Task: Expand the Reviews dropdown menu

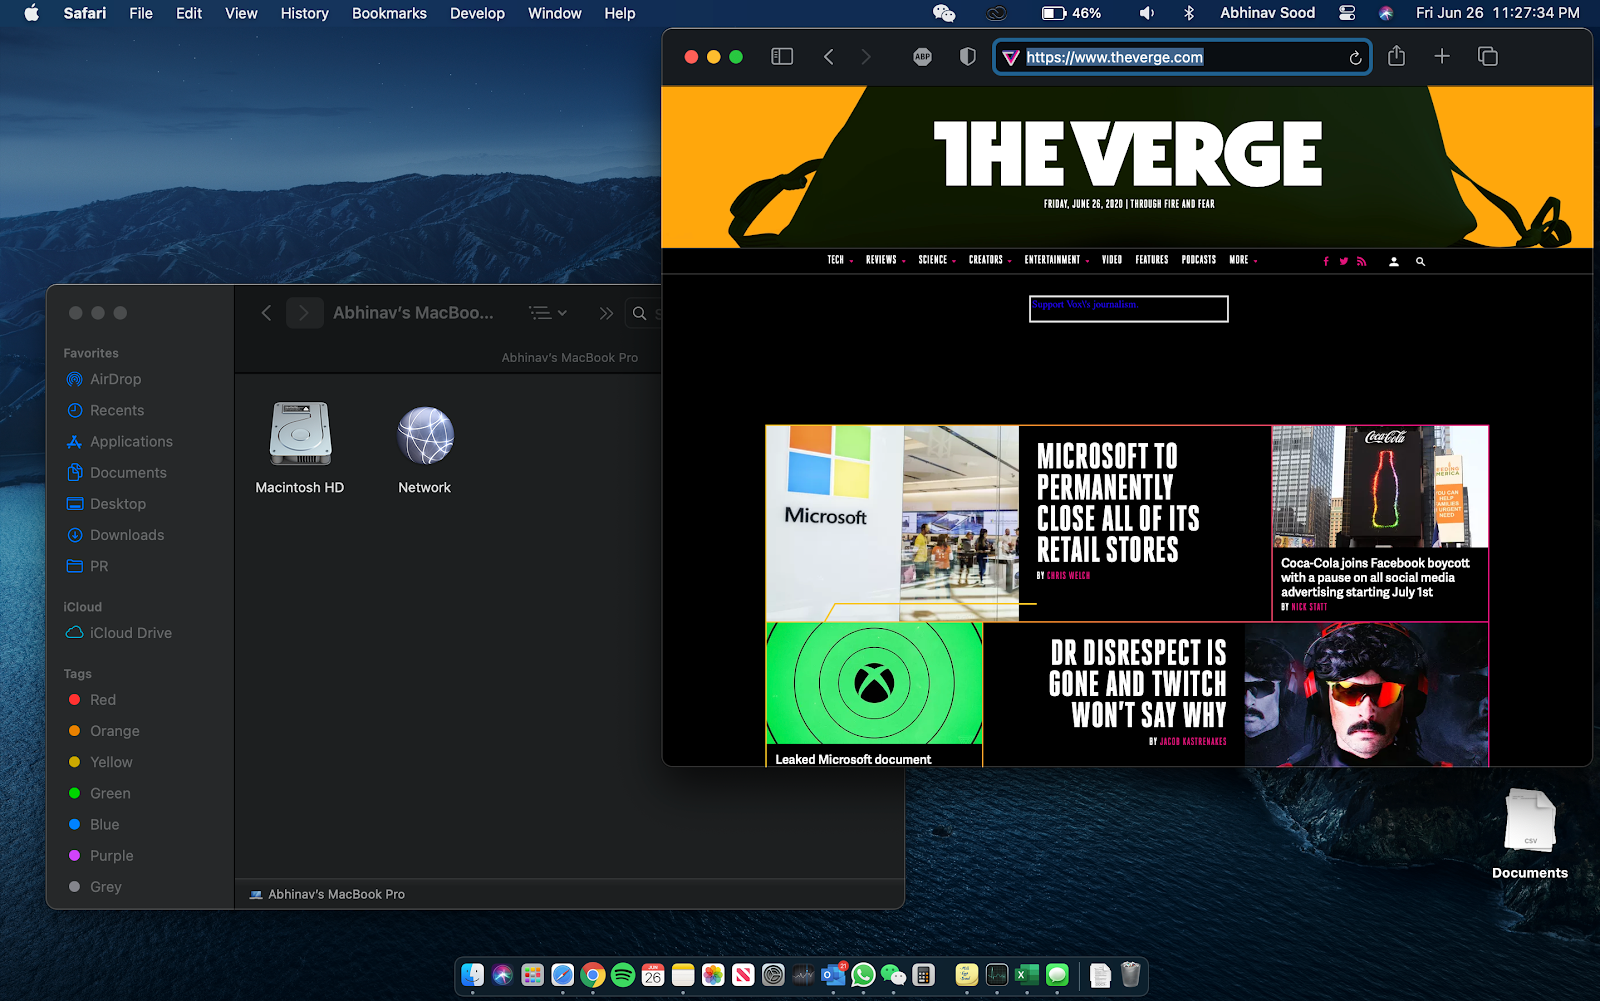Action: click(x=886, y=260)
